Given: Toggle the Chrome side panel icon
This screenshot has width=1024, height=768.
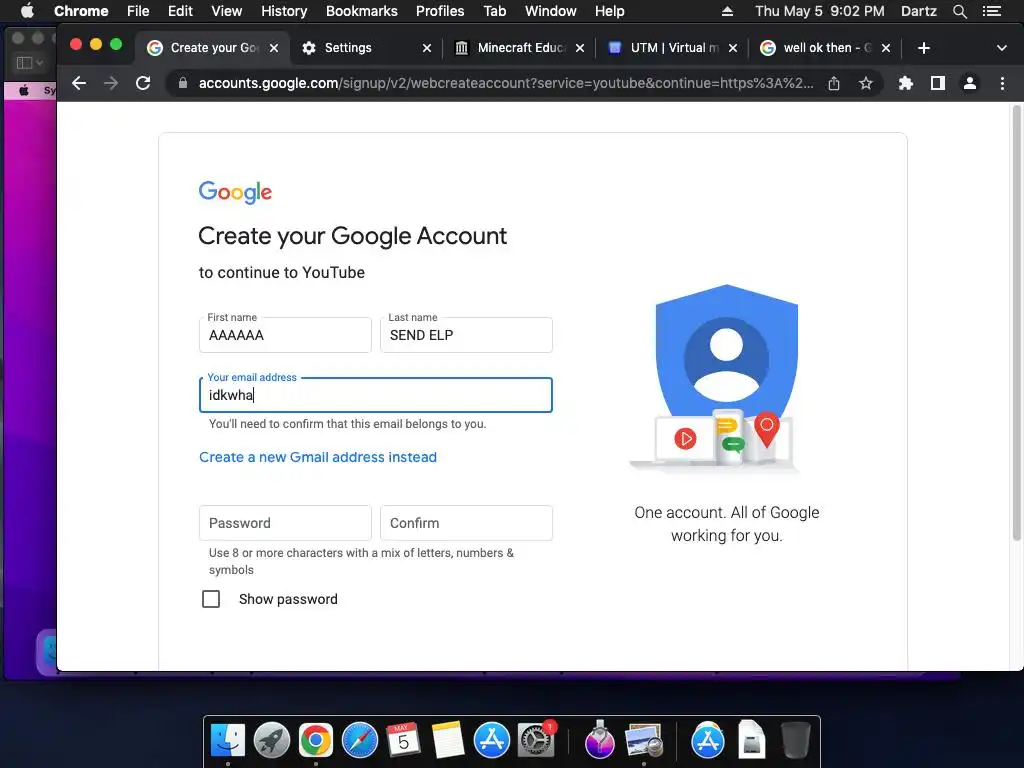Looking at the screenshot, I should click(x=938, y=83).
